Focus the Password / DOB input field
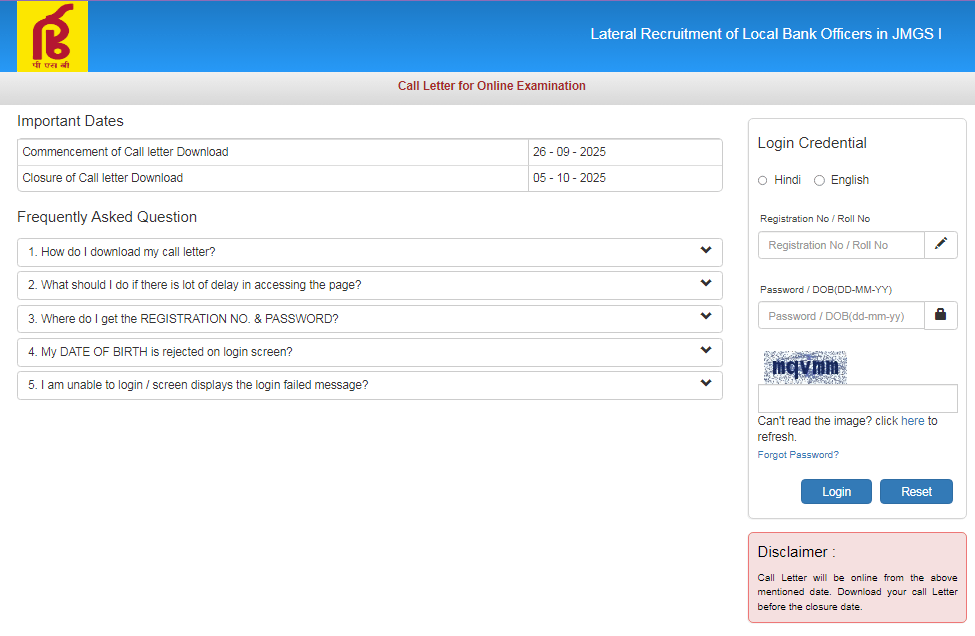975x636 pixels. [x=840, y=316]
